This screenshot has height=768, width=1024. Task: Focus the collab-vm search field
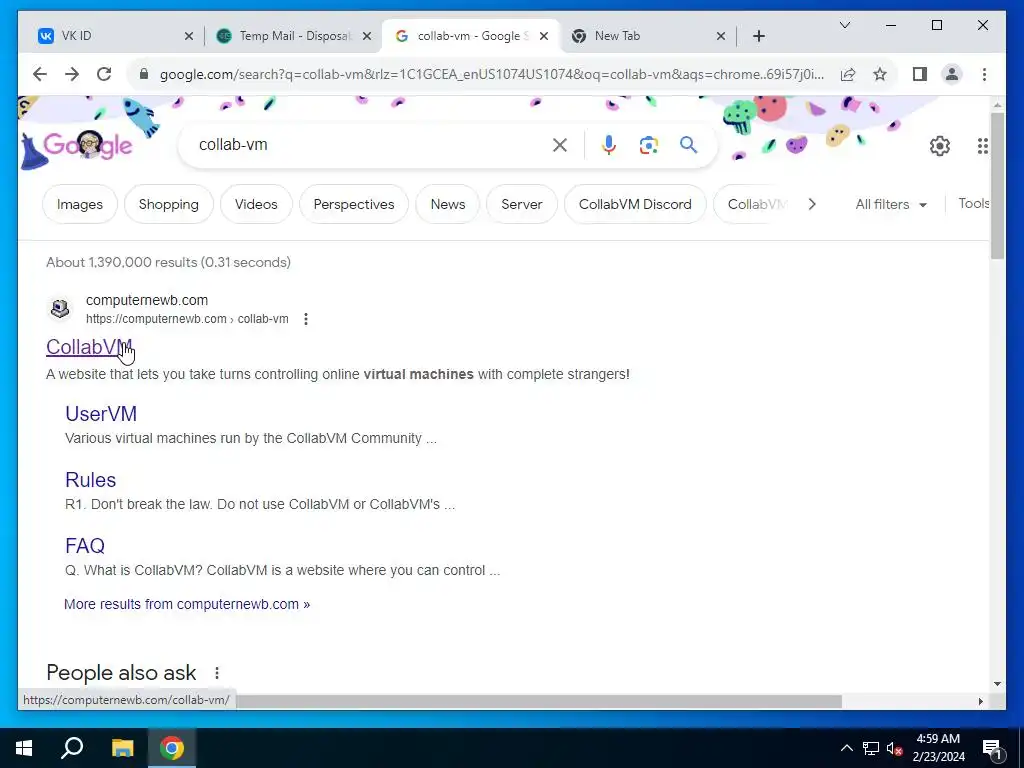coord(369,145)
